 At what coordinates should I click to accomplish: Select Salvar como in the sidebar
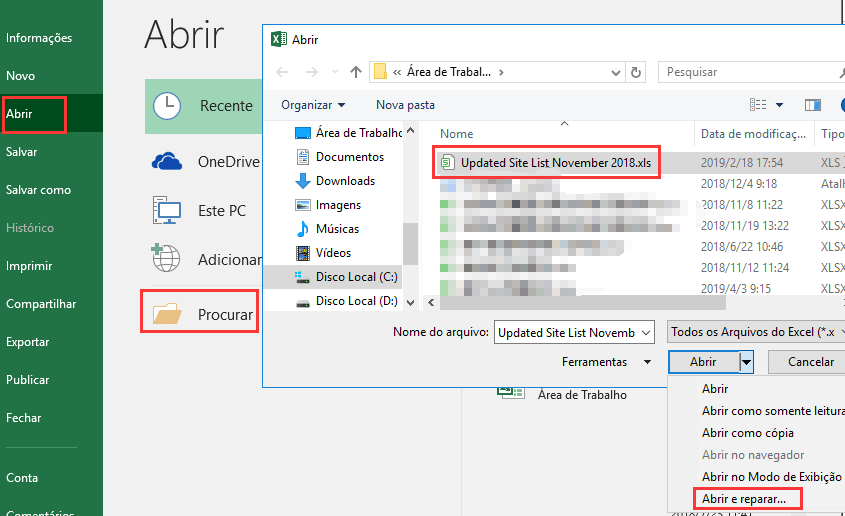click(38, 190)
